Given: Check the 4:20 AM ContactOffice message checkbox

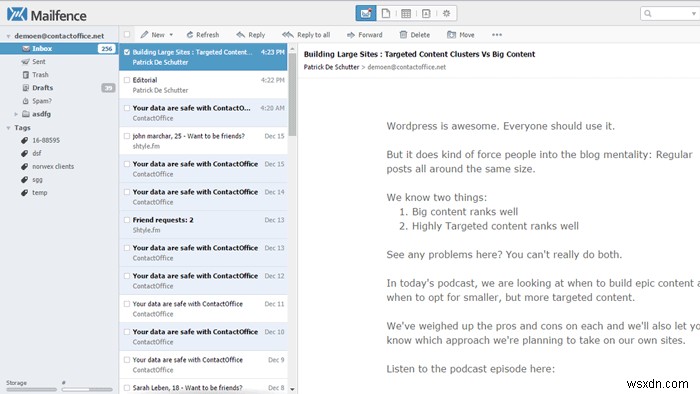Looking at the screenshot, I should click(127, 108).
